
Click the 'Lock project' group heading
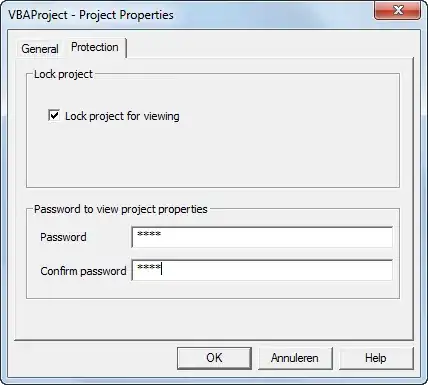pyautogui.click(x=63, y=74)
